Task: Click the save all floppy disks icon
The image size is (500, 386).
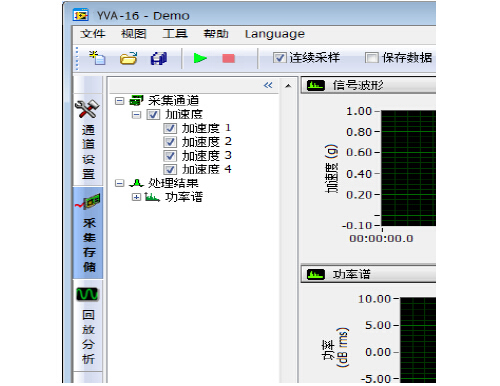Action: point(159,58)
